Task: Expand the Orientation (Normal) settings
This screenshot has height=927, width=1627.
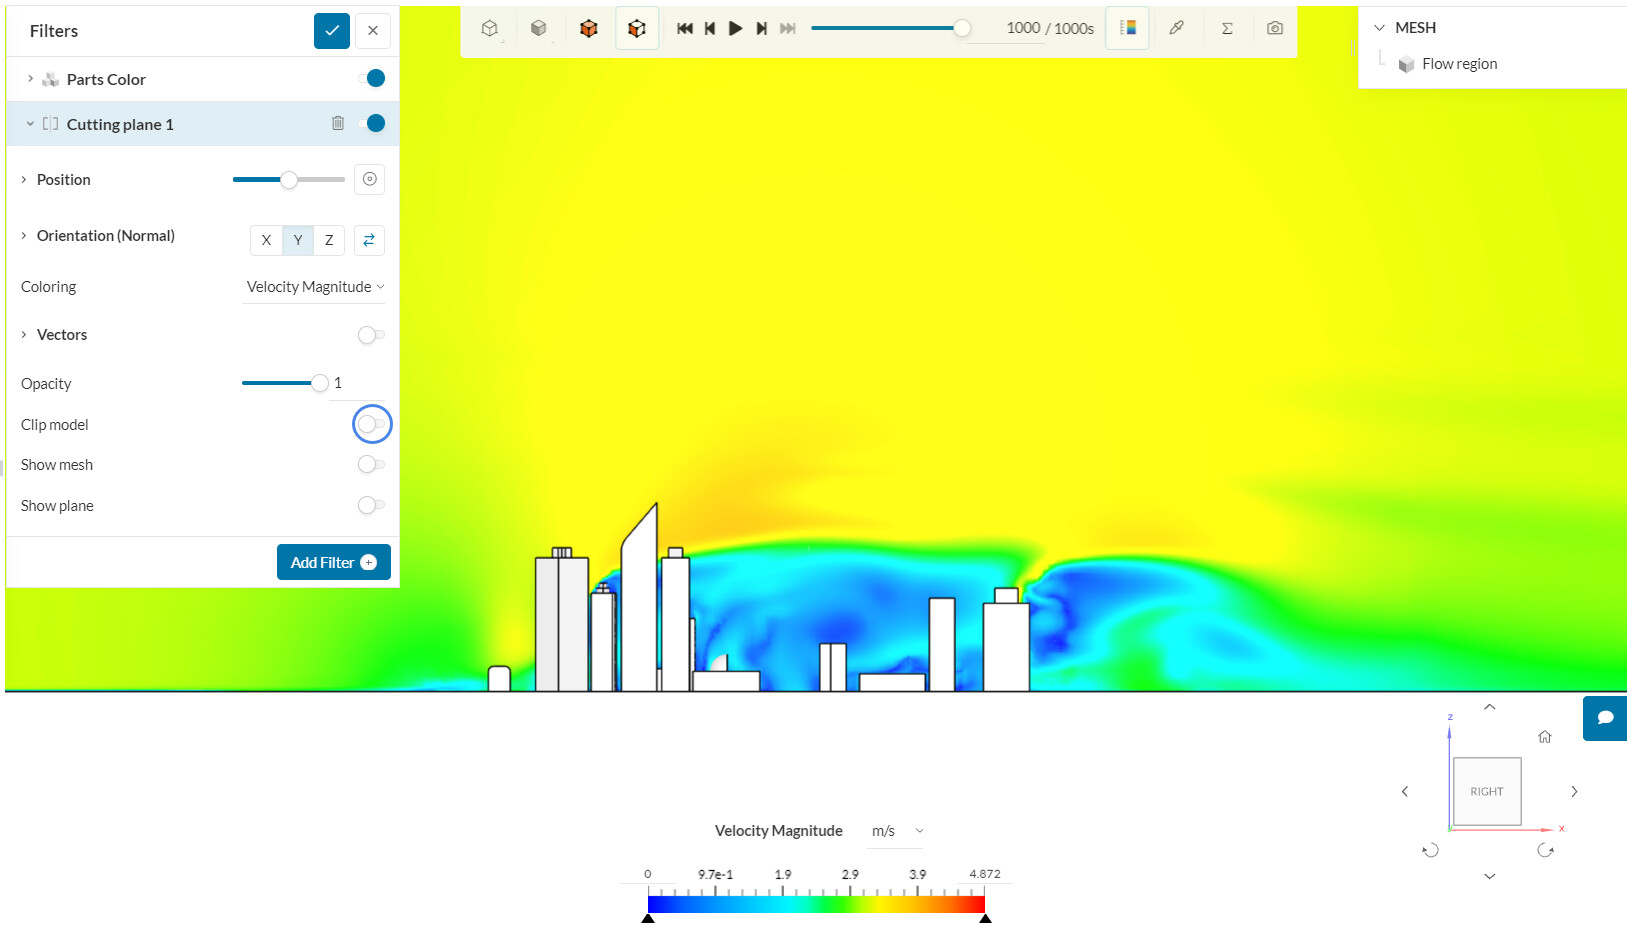Action: click(x=24, y=236)
